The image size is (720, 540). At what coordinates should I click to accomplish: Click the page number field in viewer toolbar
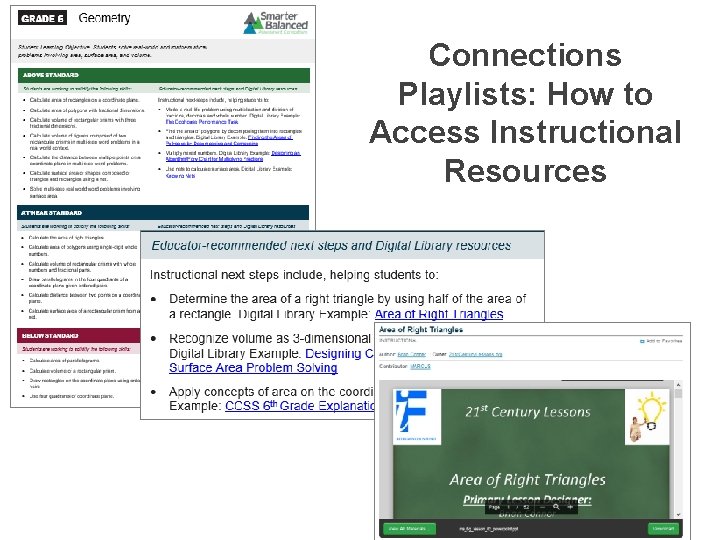click(x=509, y=507)
